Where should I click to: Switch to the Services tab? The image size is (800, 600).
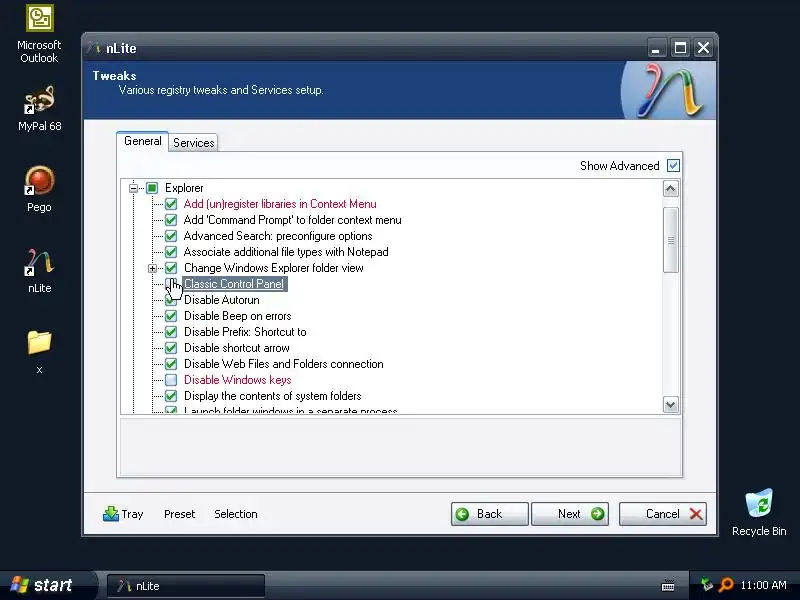pos(193,143)
